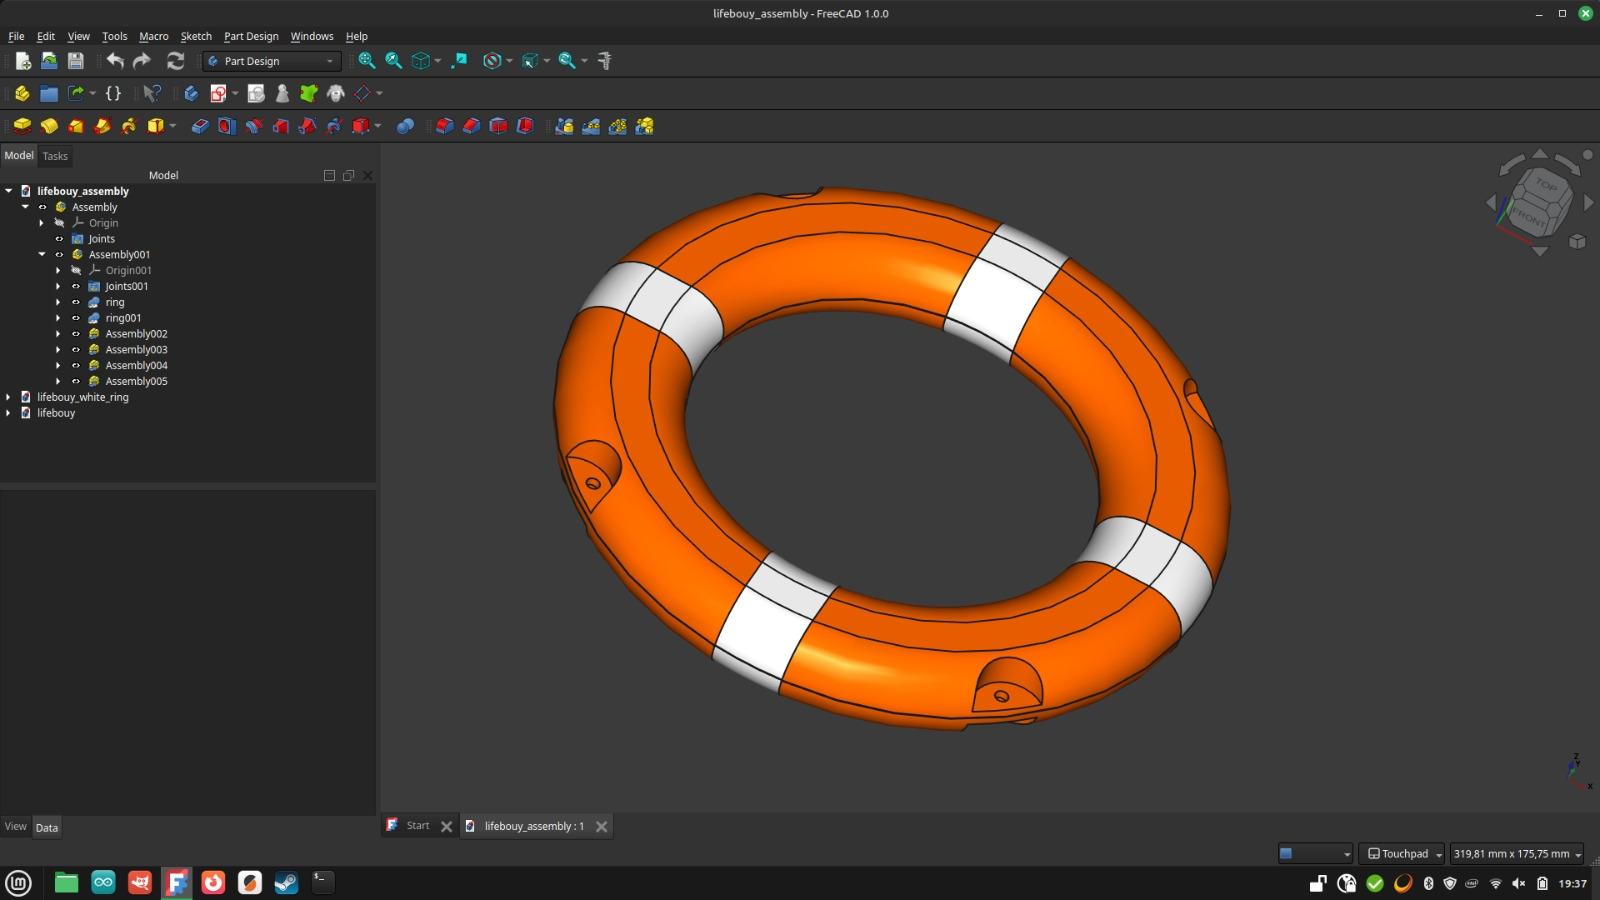Select the Additive Loft tool
Image resolution: width=1600 pixels, height=900 pixels.
(76, 126)
